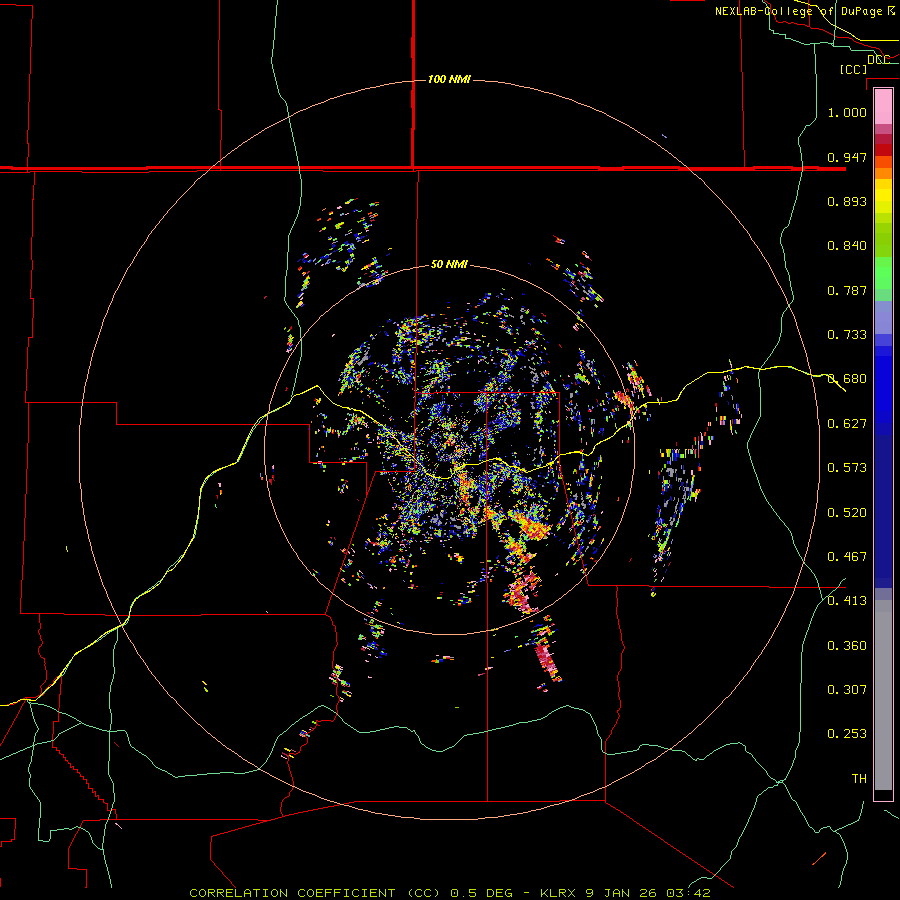Click the 0.947 scale value
This screenshot has width=900, height=900.
coord(847,157)
